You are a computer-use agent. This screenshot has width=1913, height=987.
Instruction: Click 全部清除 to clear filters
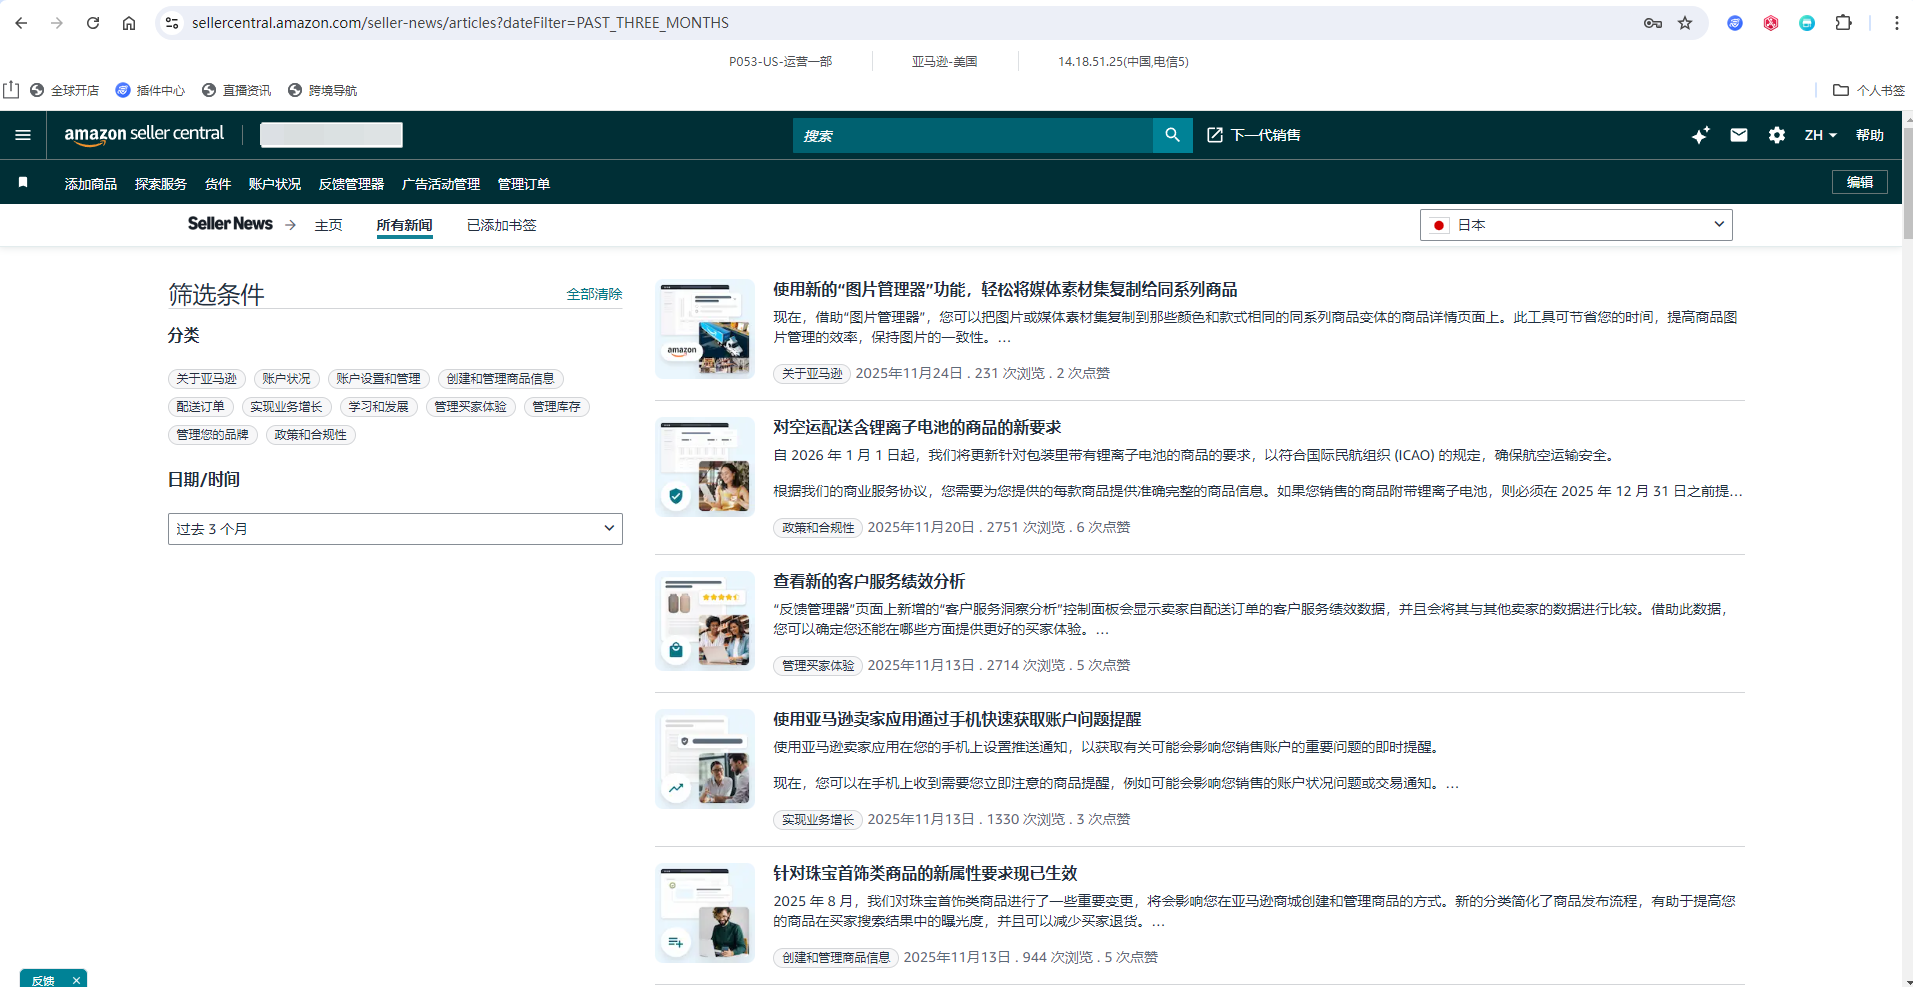pos(594,294)
